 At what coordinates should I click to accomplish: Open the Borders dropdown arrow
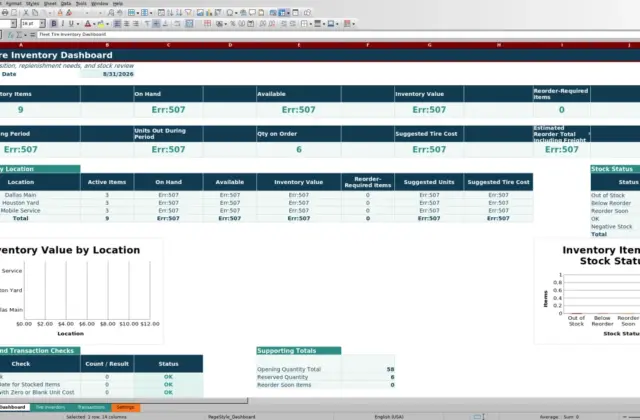[311, 24]
